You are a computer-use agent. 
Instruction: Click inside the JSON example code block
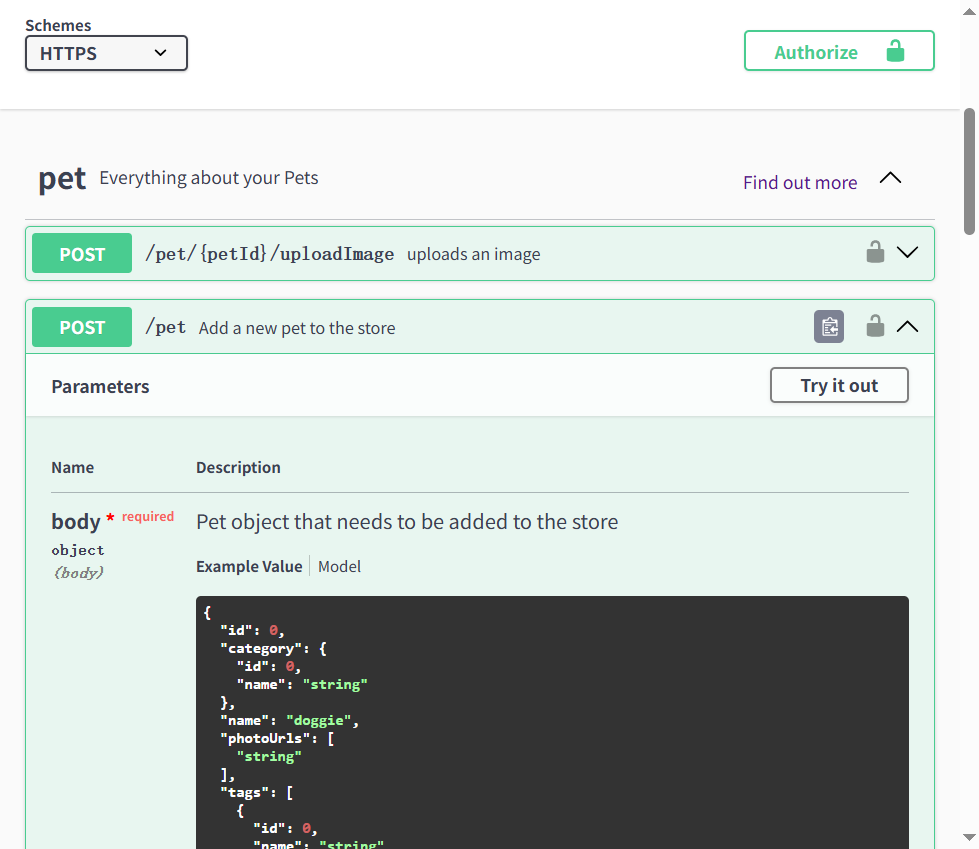coord(552,720)
